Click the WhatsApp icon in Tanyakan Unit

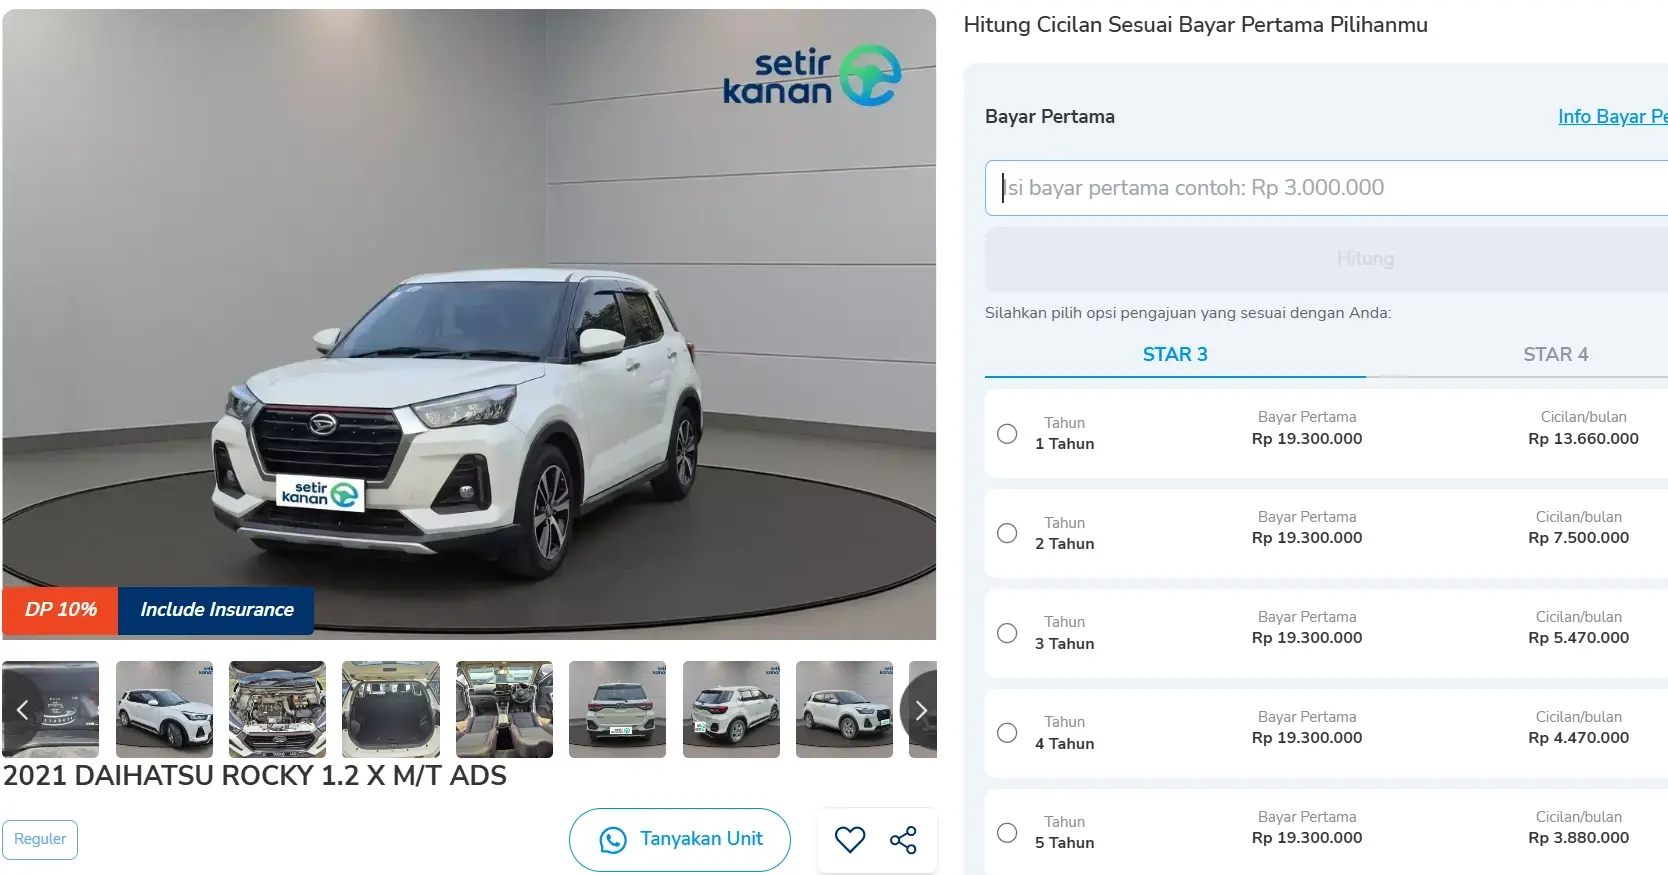point(613,840)
